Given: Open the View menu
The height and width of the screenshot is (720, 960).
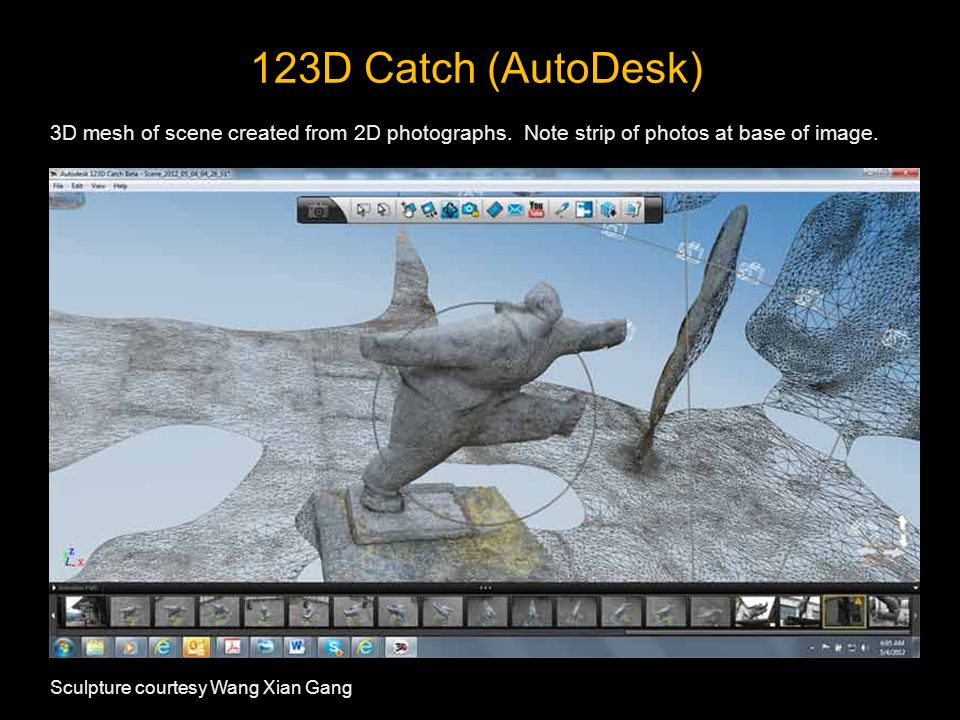Looking at the screenshot, I should [x=98, y=186].
